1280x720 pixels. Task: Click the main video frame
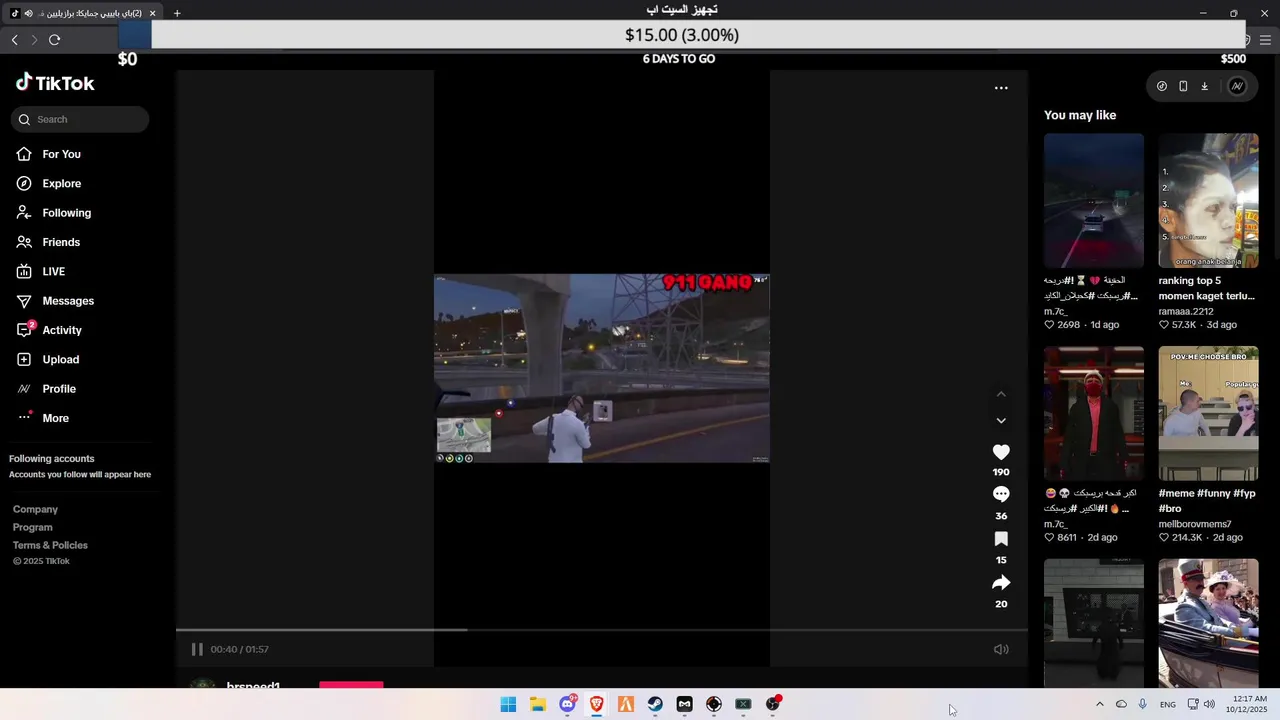coord(601,368)
